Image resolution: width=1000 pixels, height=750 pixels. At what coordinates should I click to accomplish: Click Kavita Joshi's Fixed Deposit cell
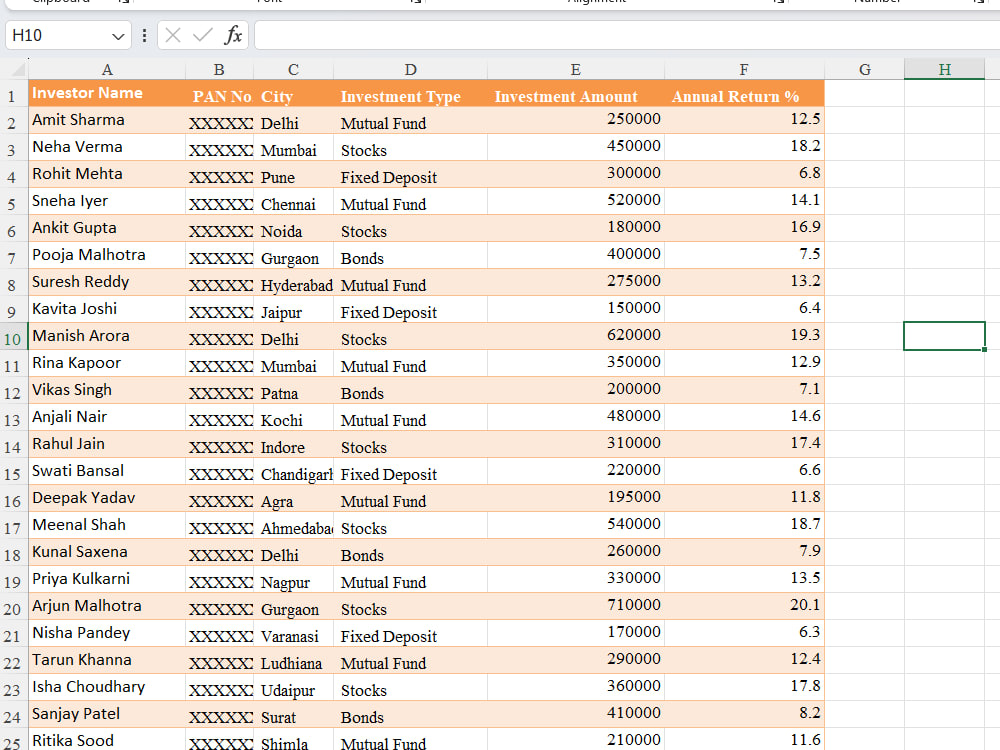point(410,309)
